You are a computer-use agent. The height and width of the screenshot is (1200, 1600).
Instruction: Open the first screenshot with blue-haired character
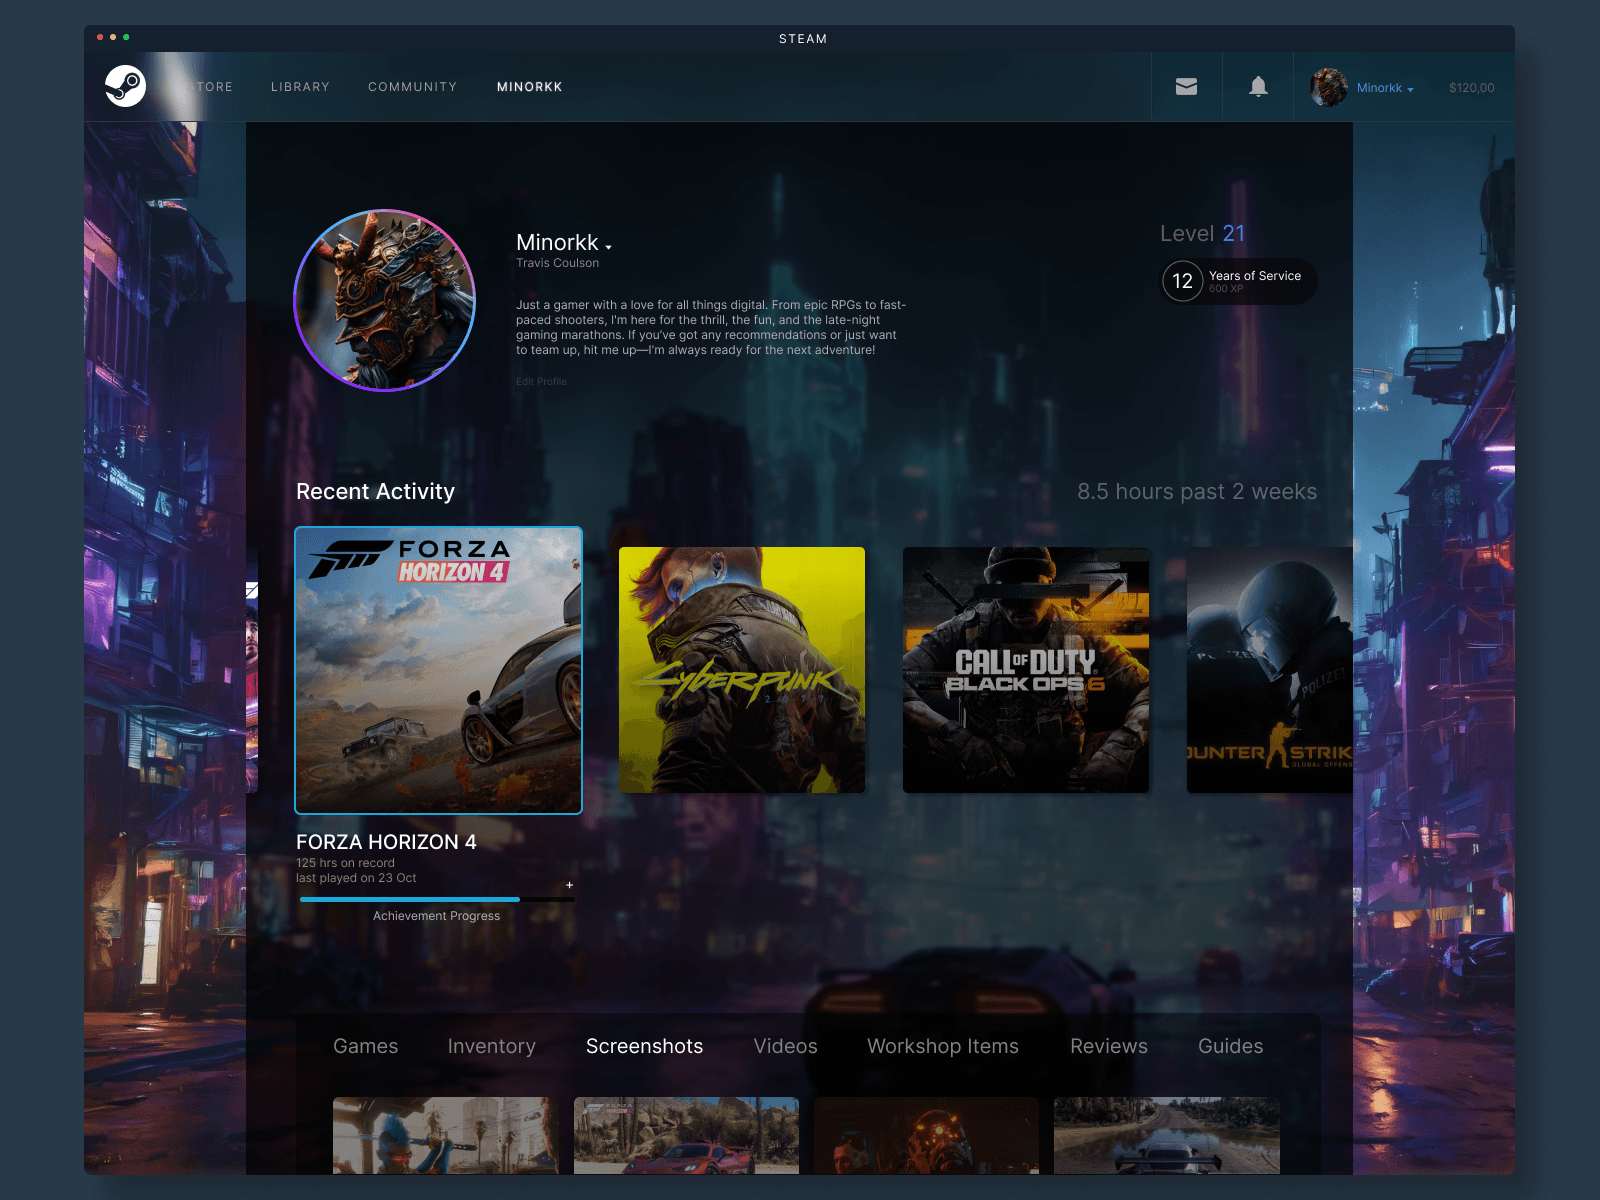coord(445,1135)
